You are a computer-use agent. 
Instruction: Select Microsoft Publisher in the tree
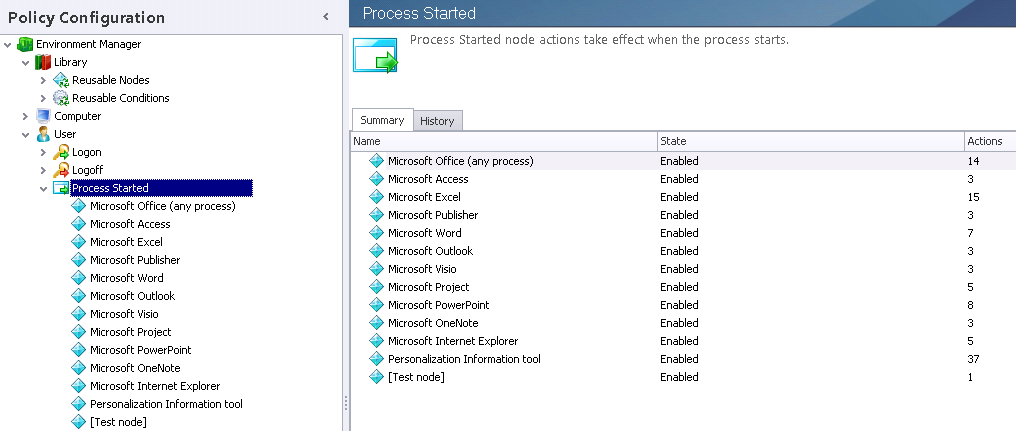tap(135, 260)
